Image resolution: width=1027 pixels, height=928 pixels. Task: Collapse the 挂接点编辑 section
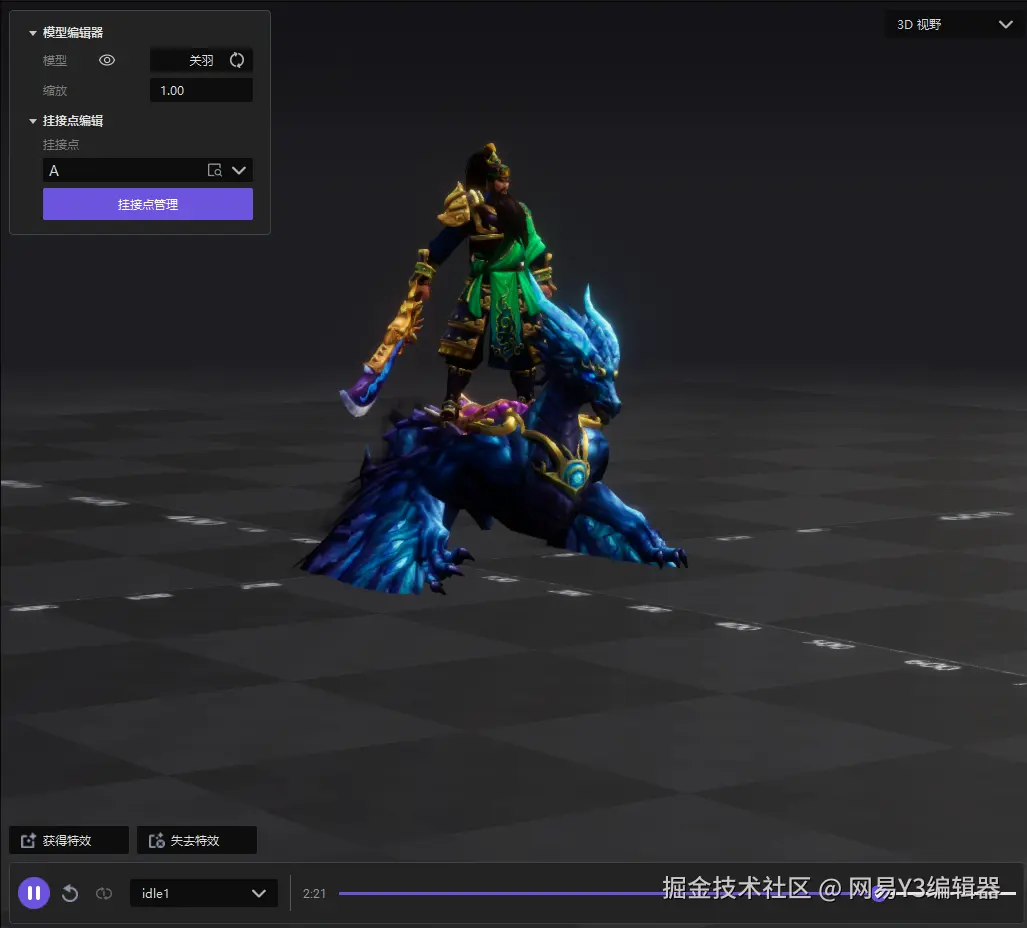(33, 121)
